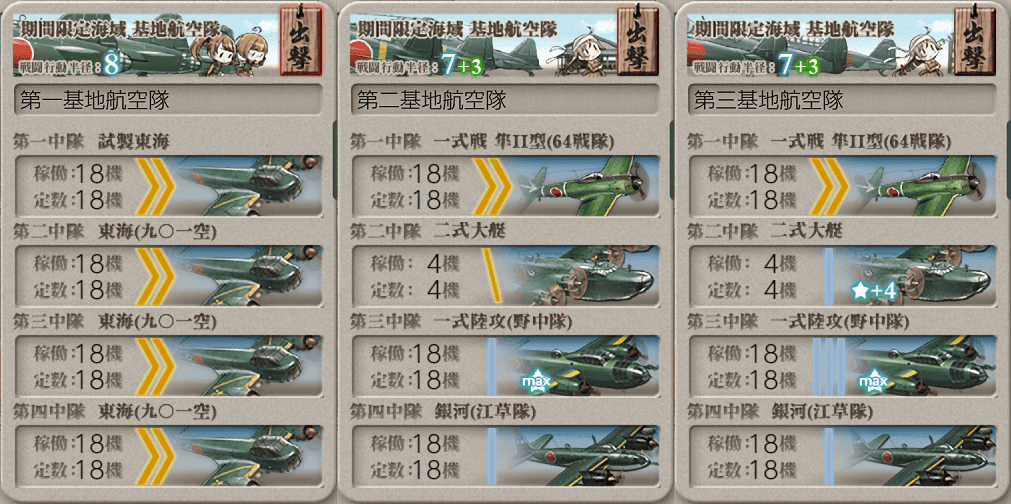Toggle the second air base 出撃 tag
The image size is (1011, 504).
637,41
